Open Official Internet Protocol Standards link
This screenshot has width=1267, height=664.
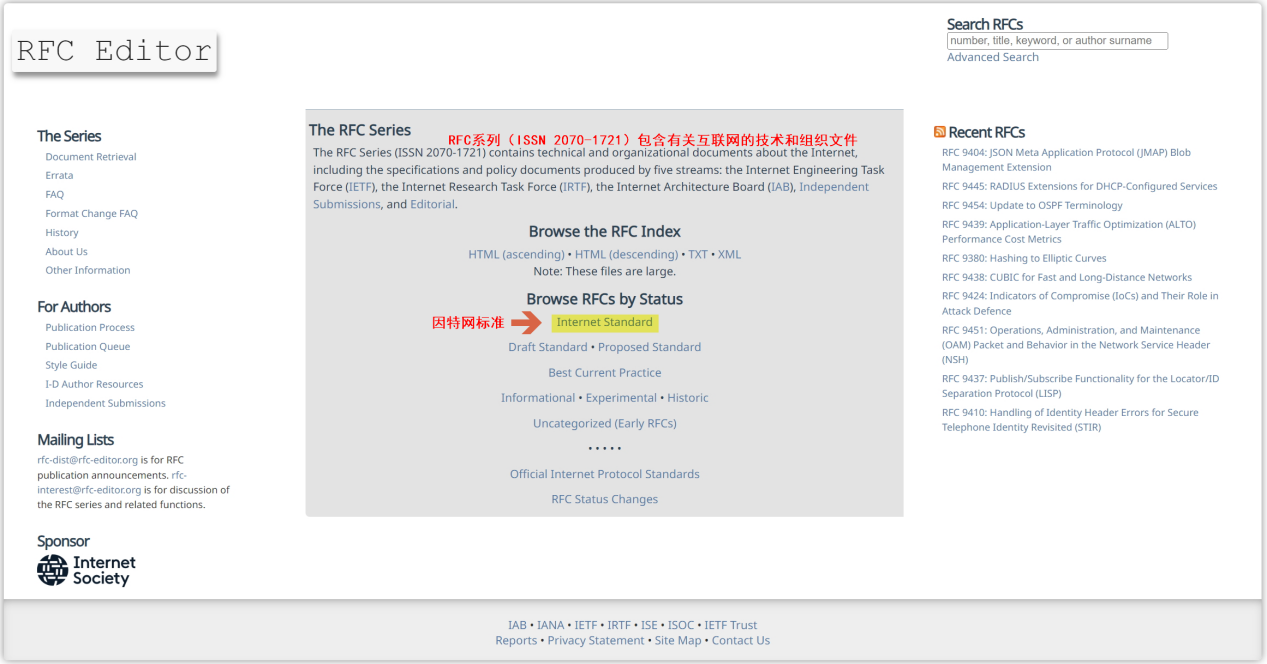[x=605, y=474]
